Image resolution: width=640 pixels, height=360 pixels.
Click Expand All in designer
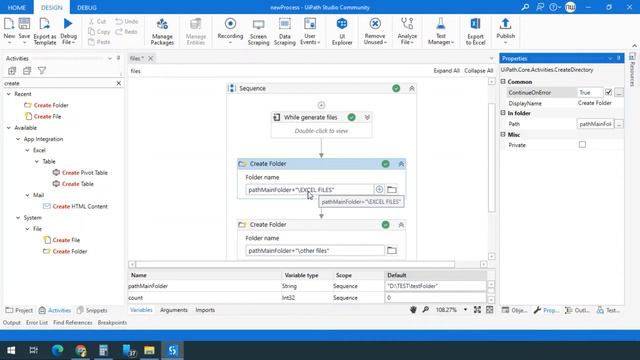pyautogui.click(x=447, y=71)
